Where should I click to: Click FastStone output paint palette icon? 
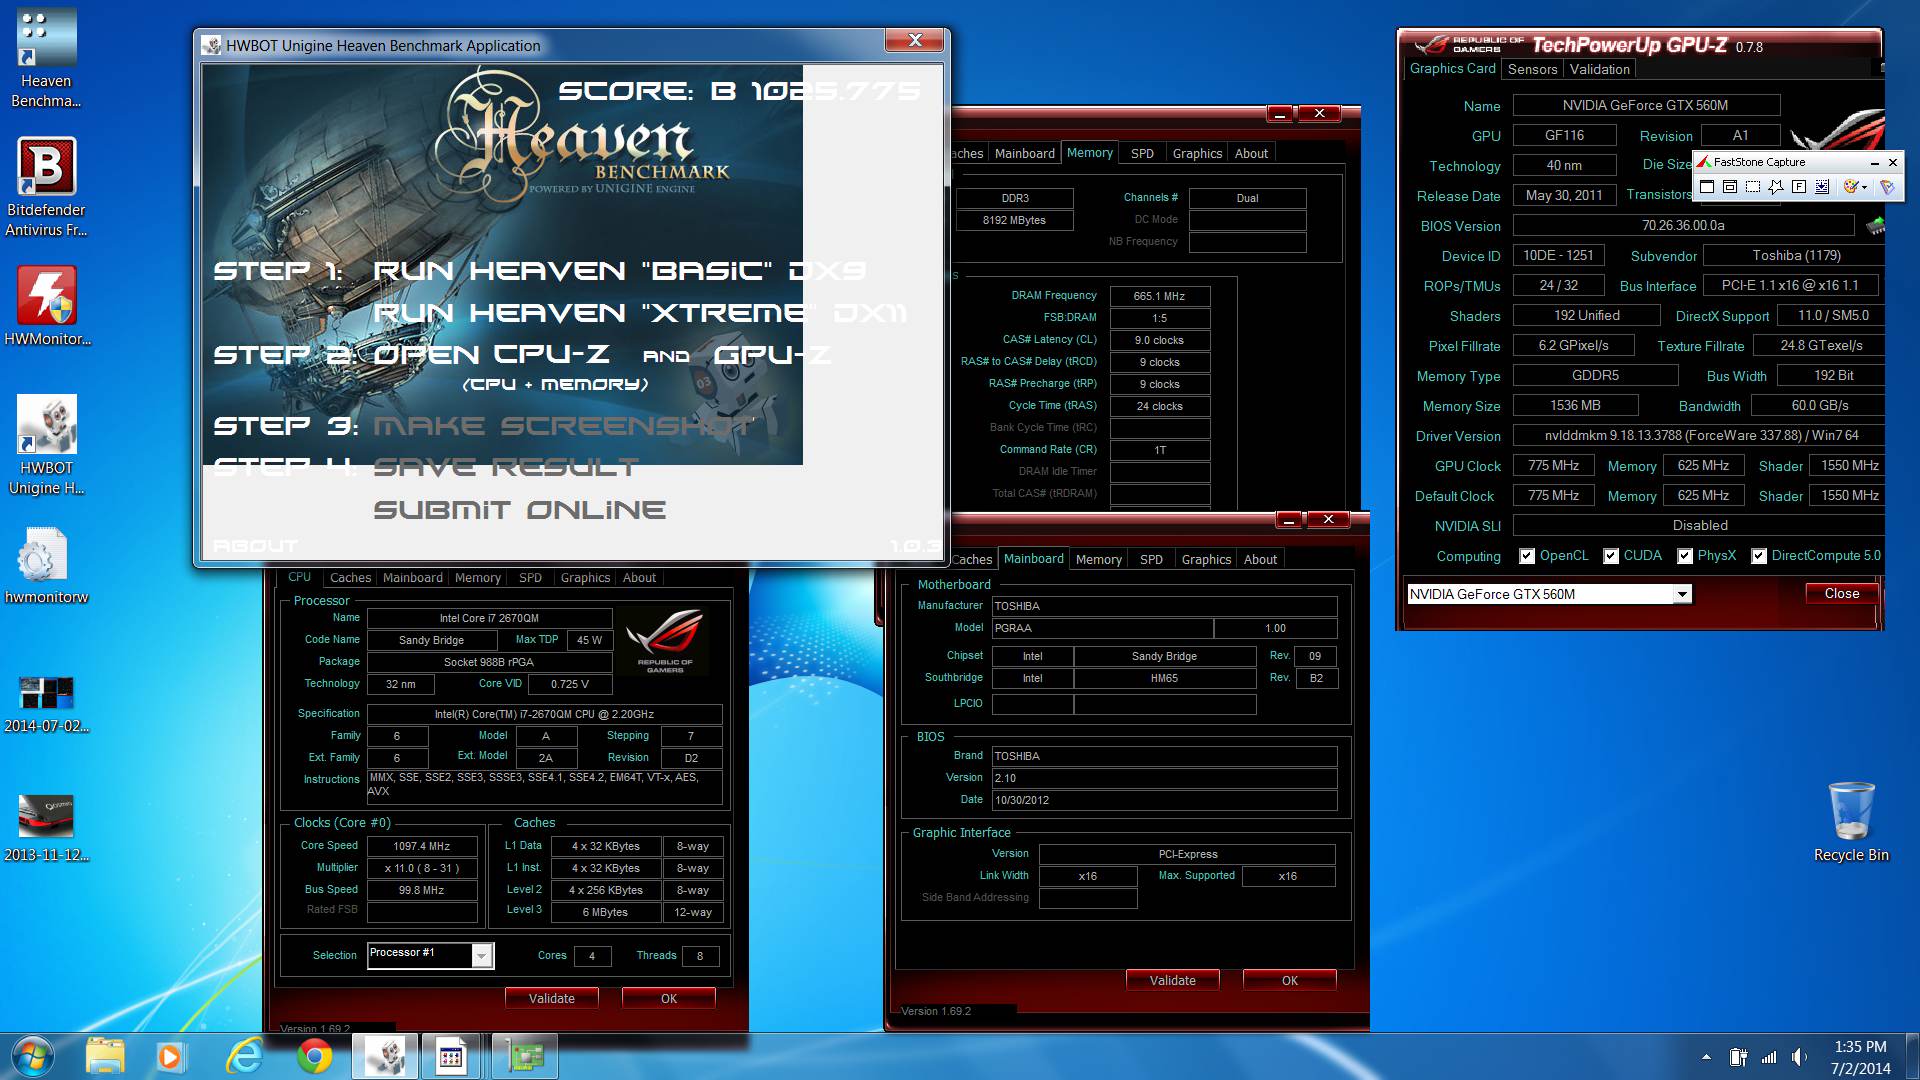[x=1850, y=187]
